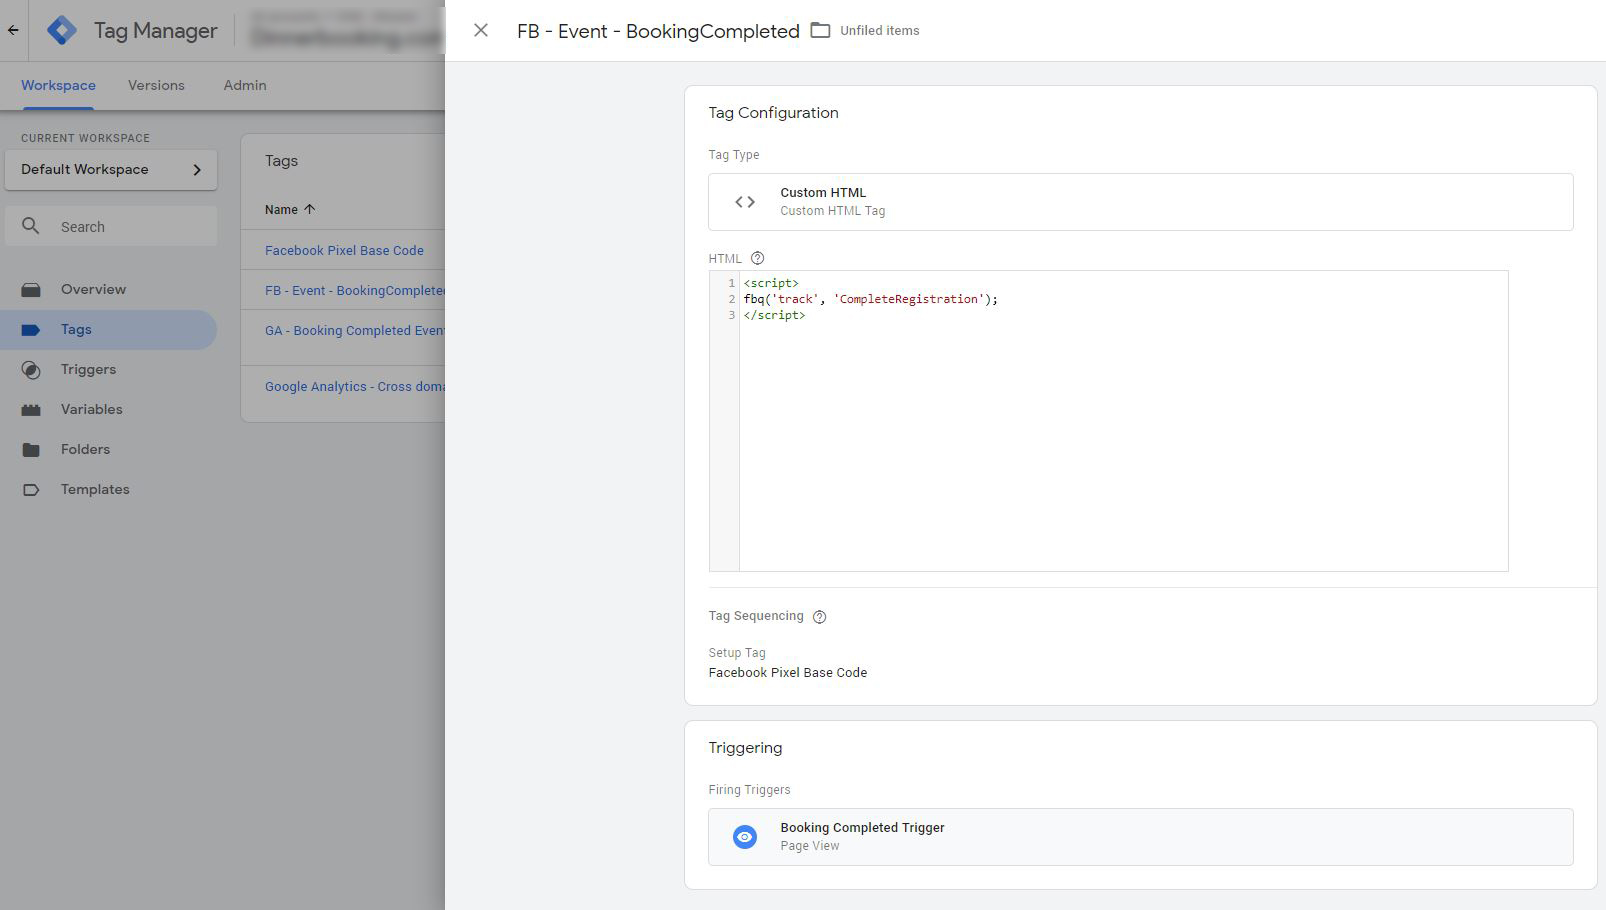Screen dimensions: 1606x910
Task: Open the FB - Event - BookingCompleted tag link
Action: point(355,290)
